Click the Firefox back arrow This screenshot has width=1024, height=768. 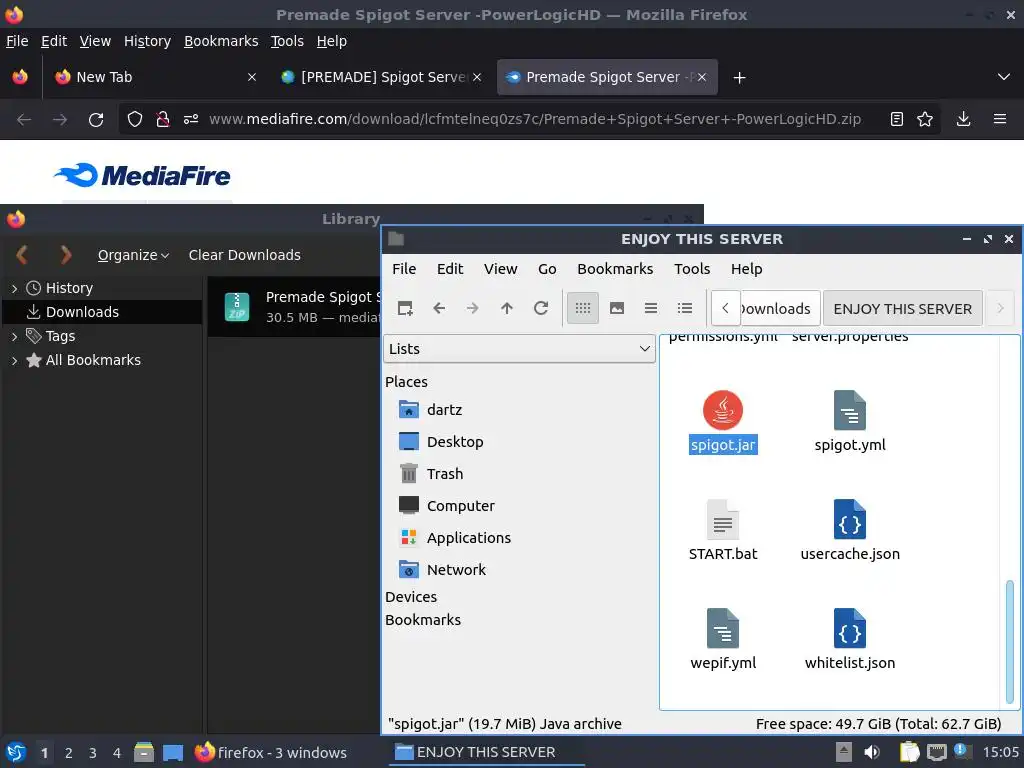click(24, 120)
